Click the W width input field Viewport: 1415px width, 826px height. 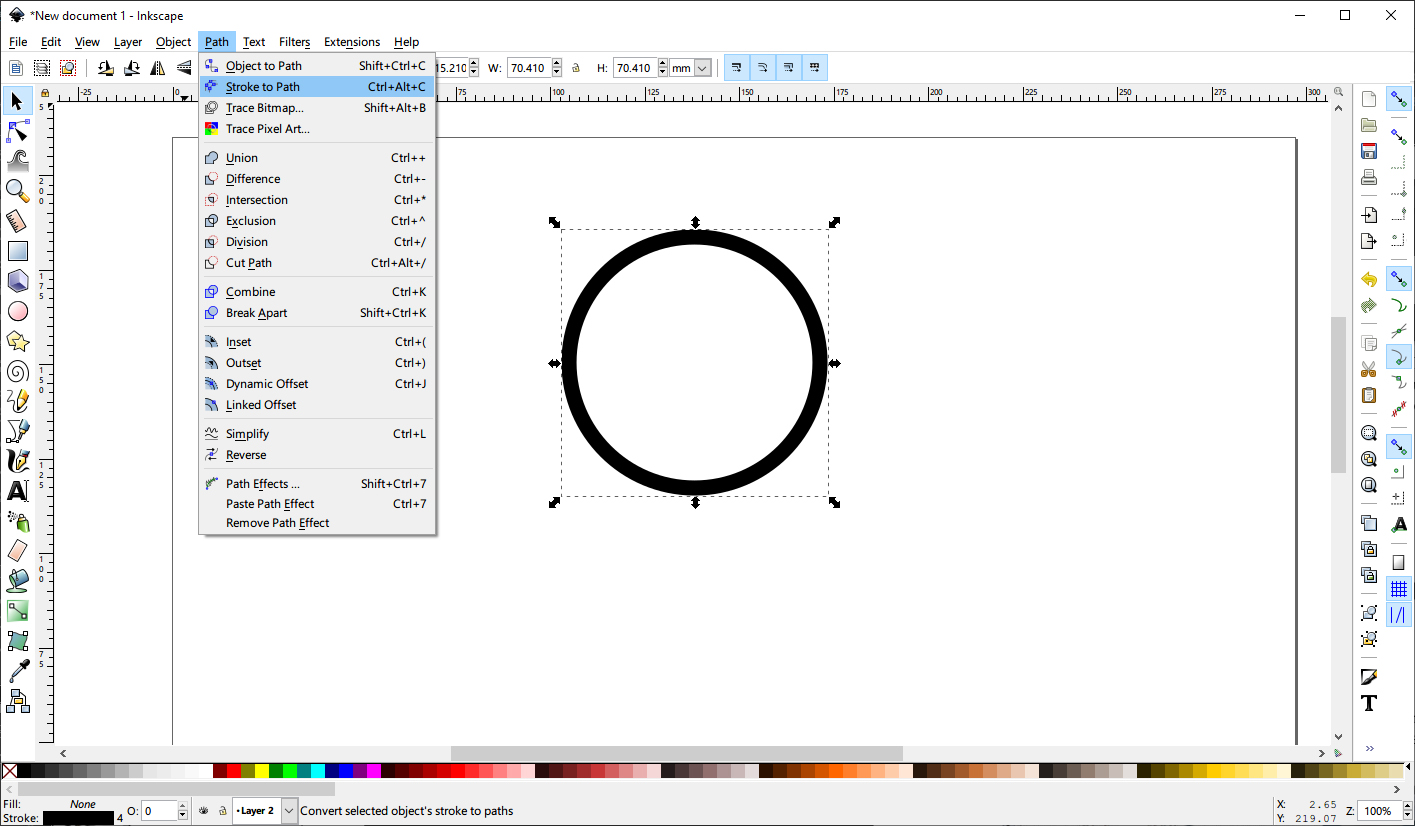527,68
